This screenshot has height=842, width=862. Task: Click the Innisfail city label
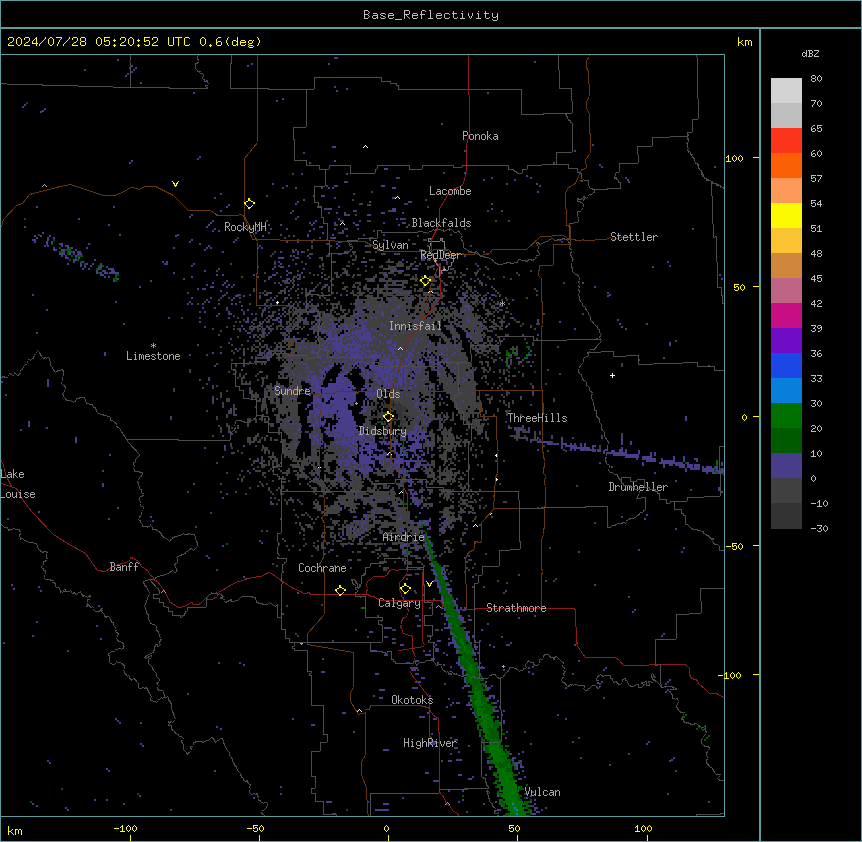coord(415,326)
